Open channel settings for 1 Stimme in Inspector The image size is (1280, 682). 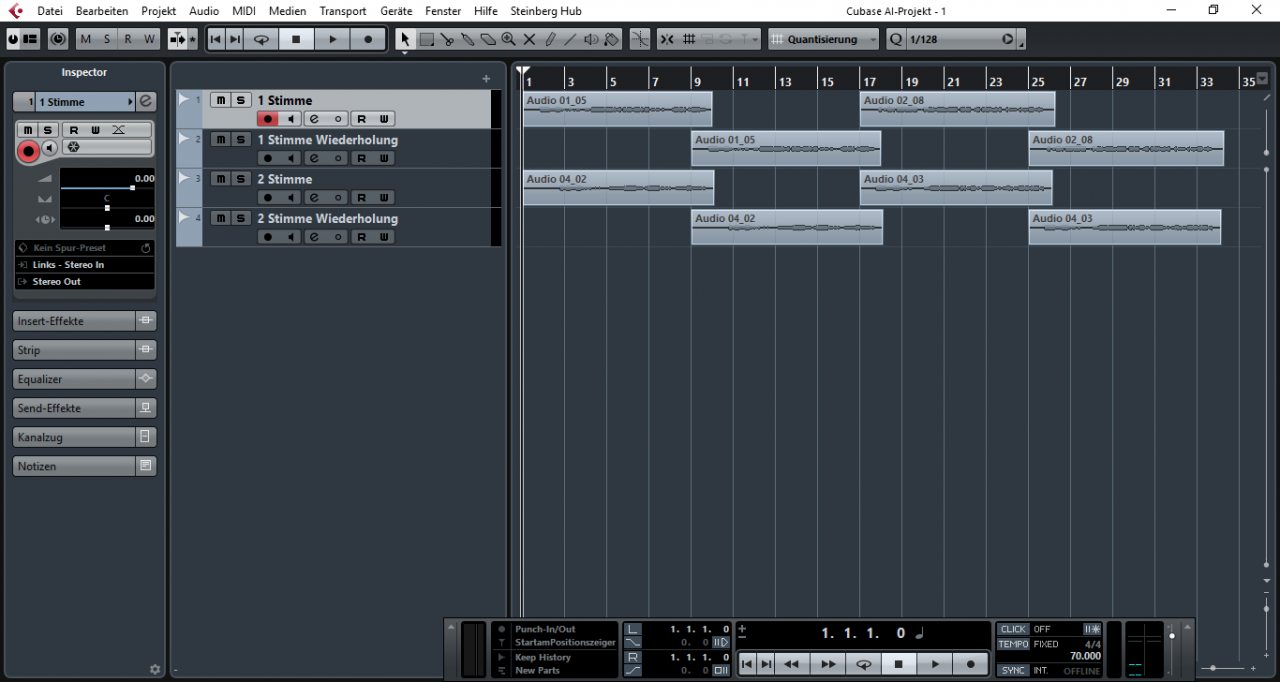click(x=146, y=102)
